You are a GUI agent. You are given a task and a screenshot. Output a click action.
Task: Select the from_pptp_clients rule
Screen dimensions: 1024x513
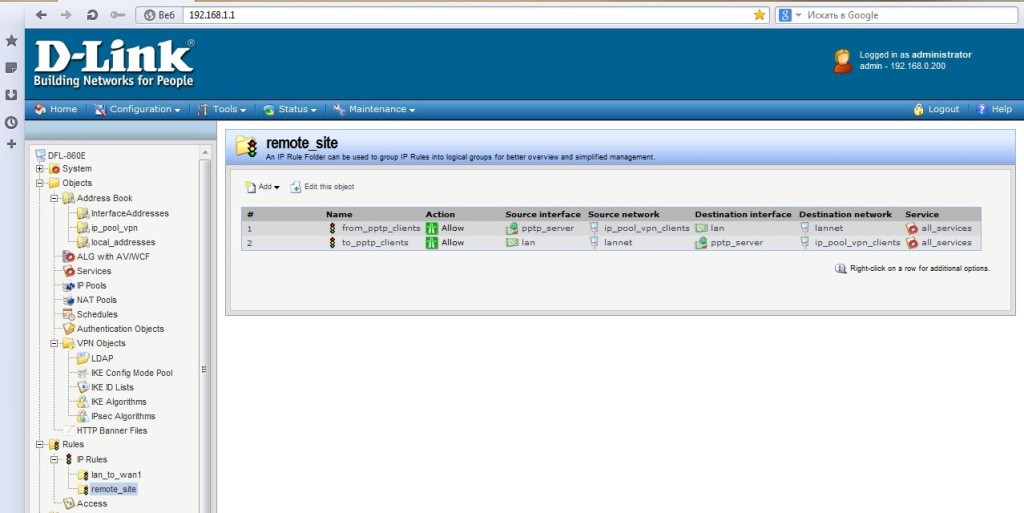click(381, 228)
